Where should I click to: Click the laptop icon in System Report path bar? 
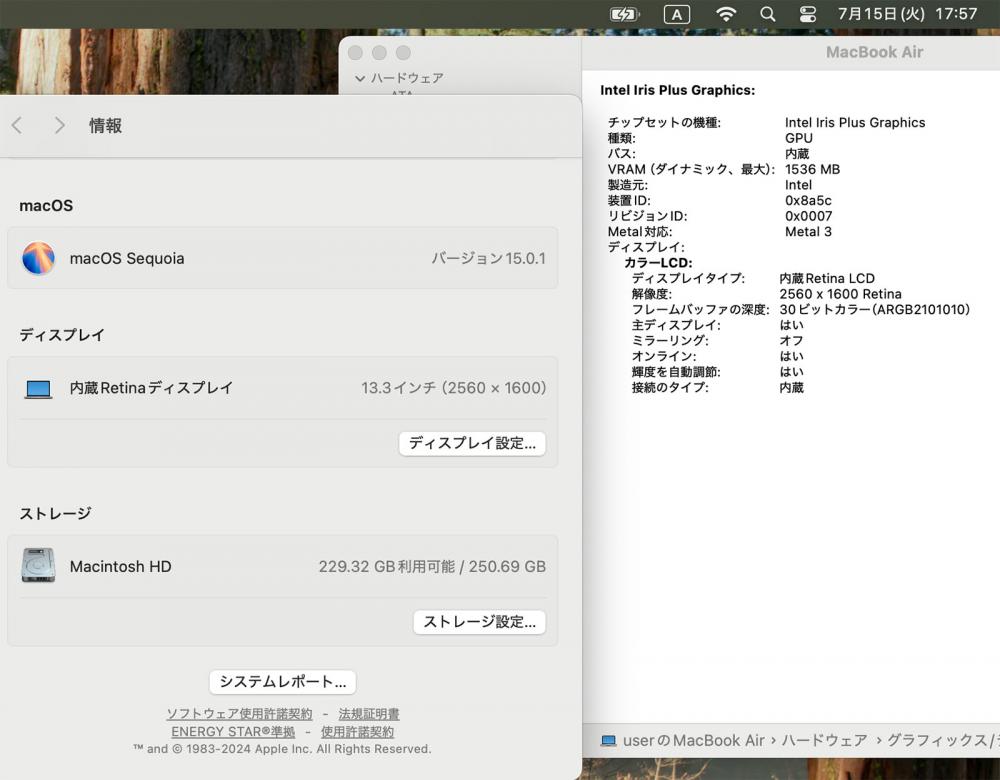click(608, 740)
